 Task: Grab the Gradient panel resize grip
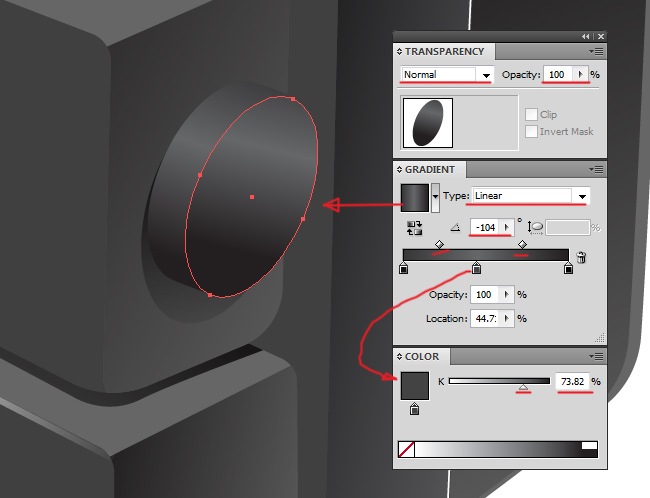click(x=600, y=338)
